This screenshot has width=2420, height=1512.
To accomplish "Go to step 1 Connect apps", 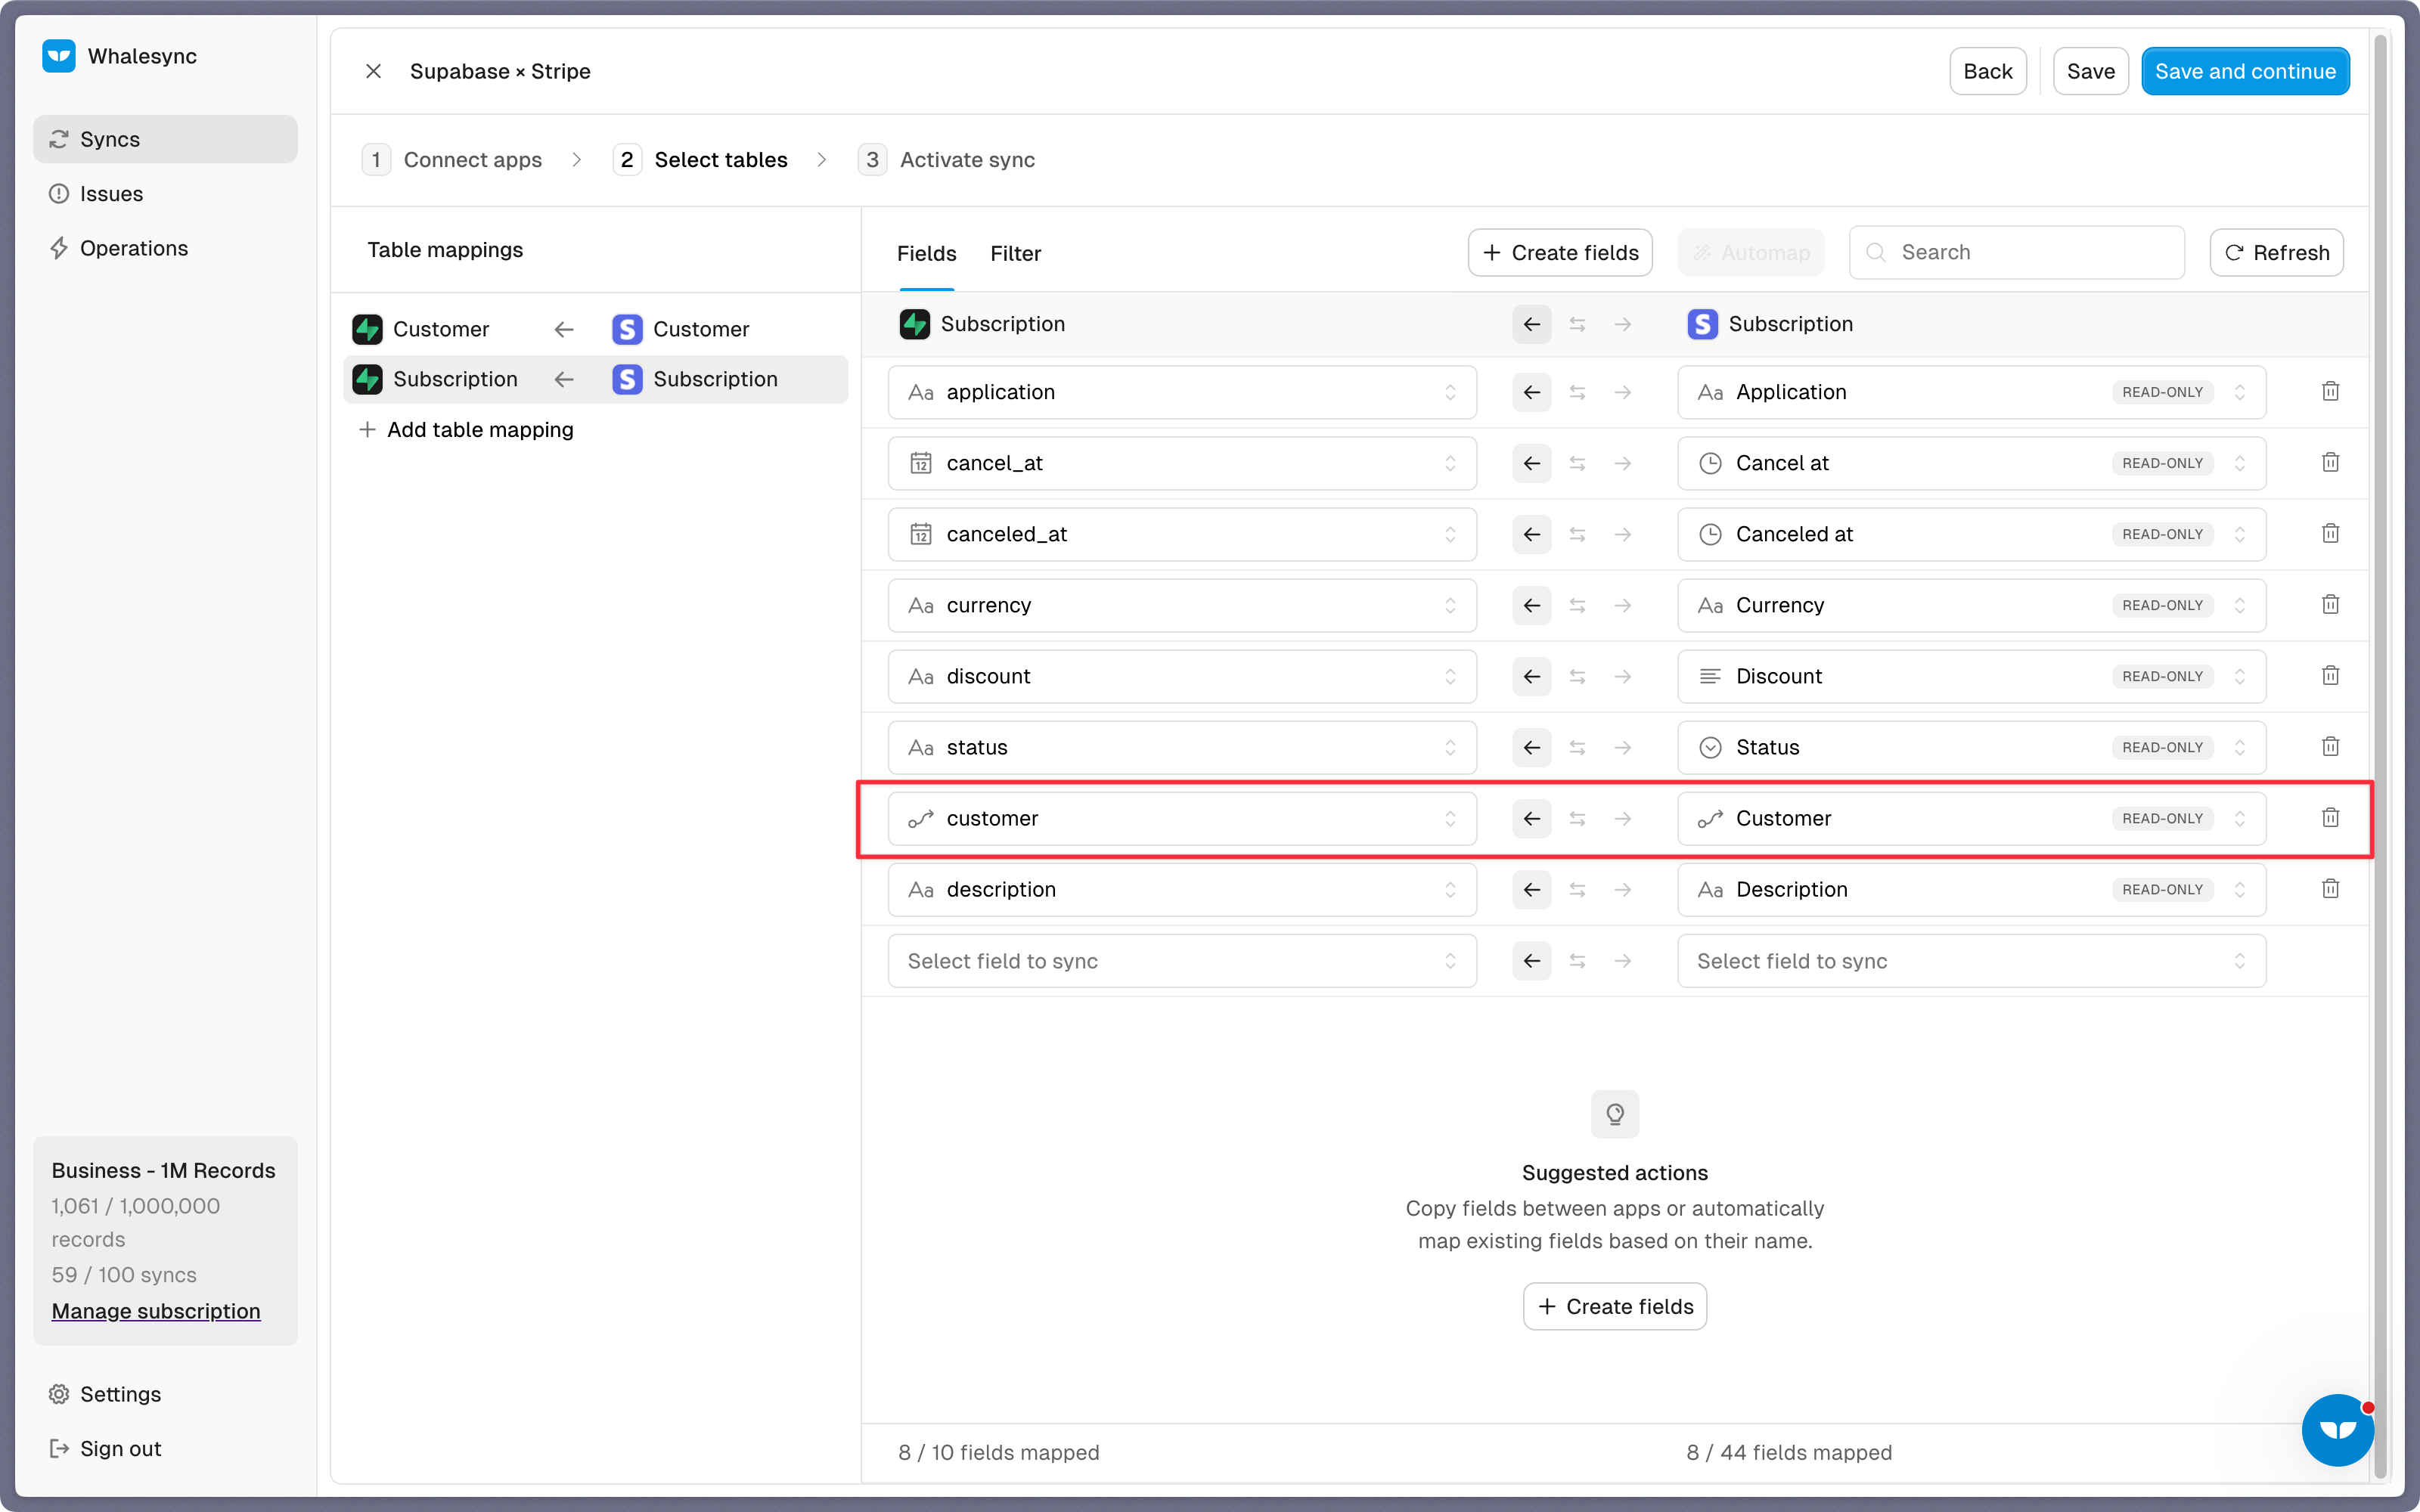I will (452, 159).
